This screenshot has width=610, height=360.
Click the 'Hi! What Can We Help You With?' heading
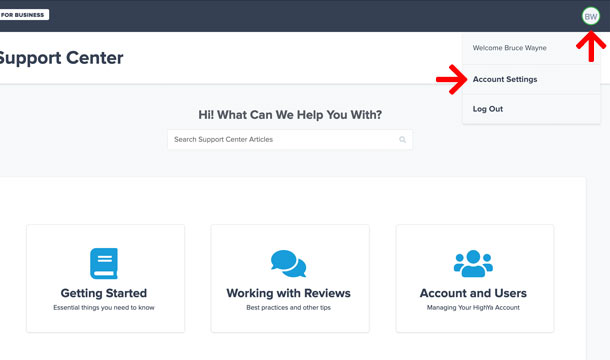(290, 115)
